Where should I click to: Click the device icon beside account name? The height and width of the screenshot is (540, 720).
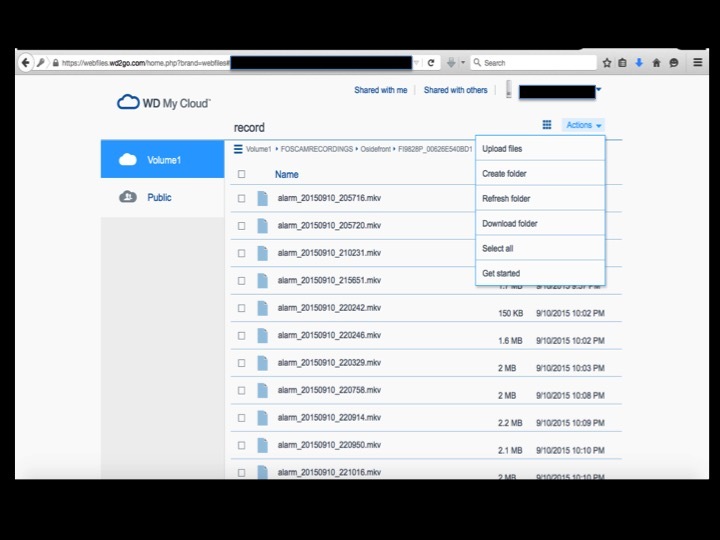tap(508, 89)
